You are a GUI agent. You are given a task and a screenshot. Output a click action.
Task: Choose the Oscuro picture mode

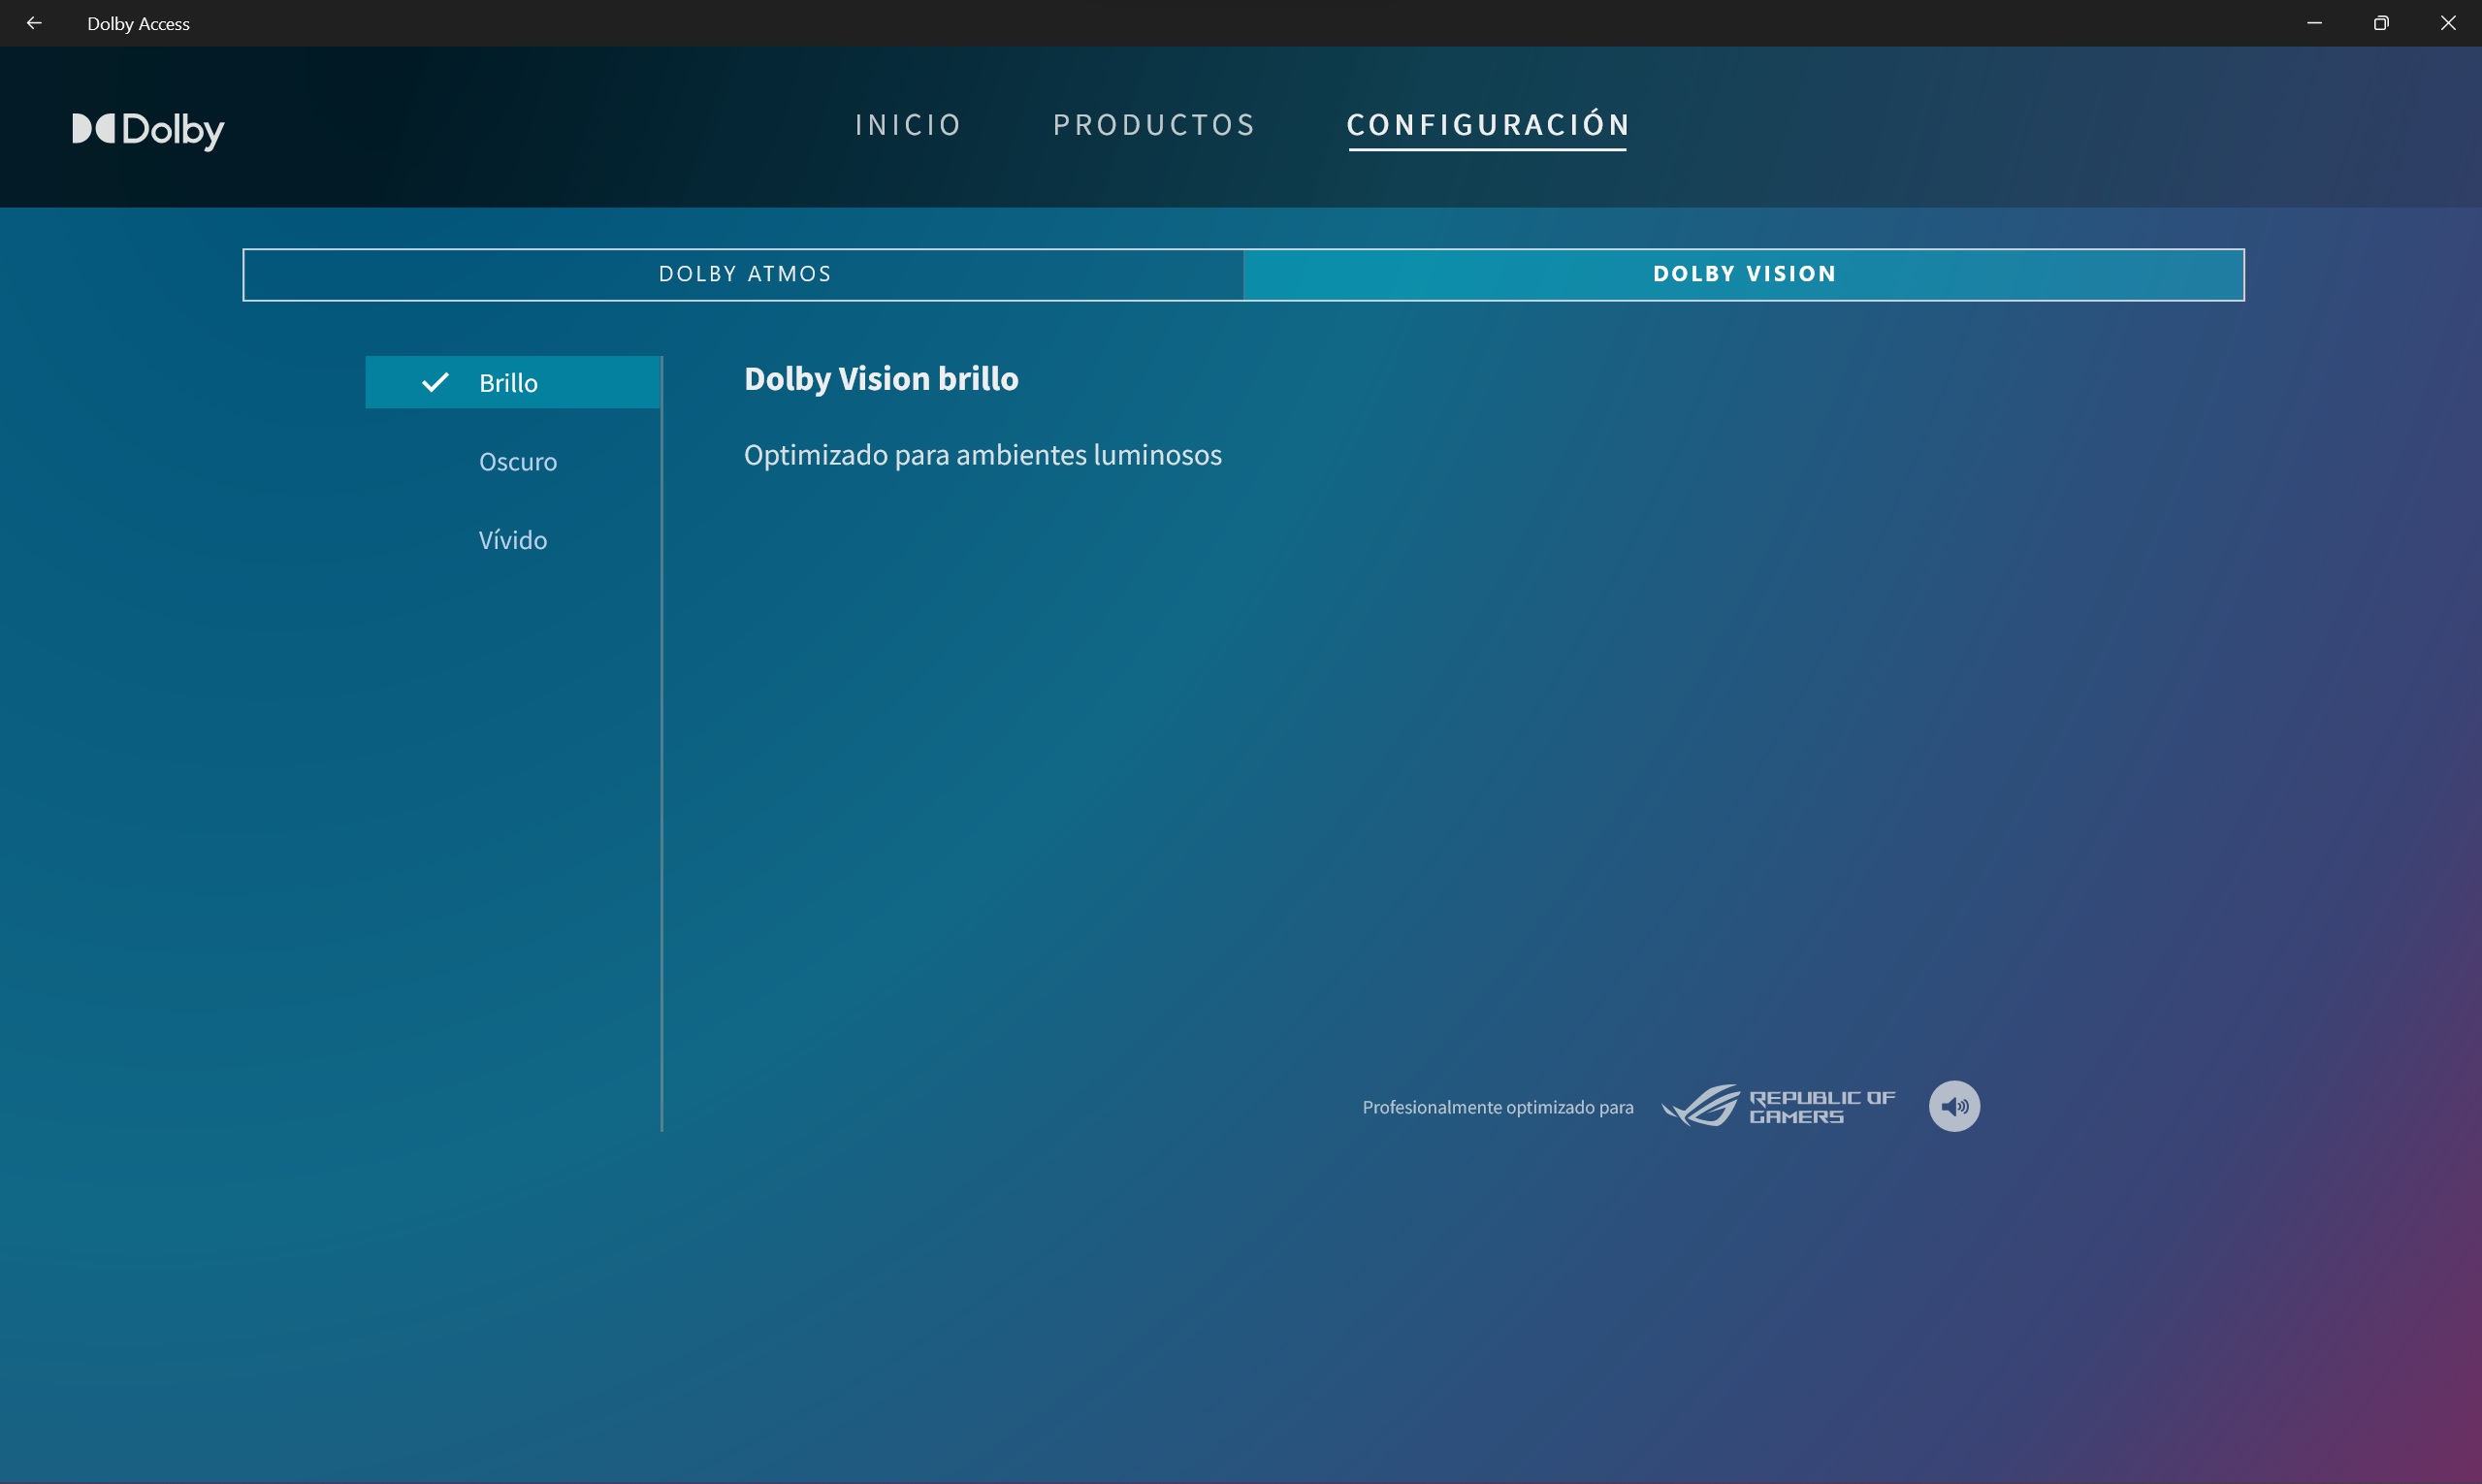pos(518,462)
